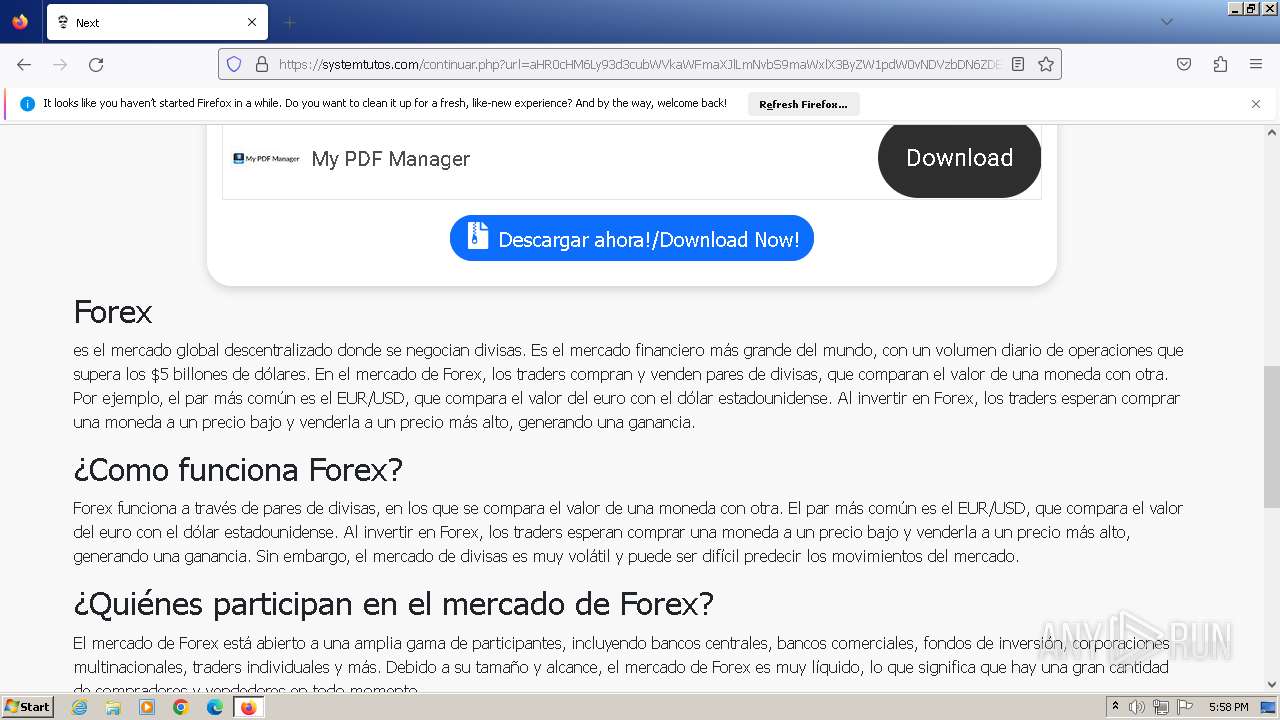Click the 5:58 PM clock
This screenshot has height=720, width=1280.
coord(1228,707)
